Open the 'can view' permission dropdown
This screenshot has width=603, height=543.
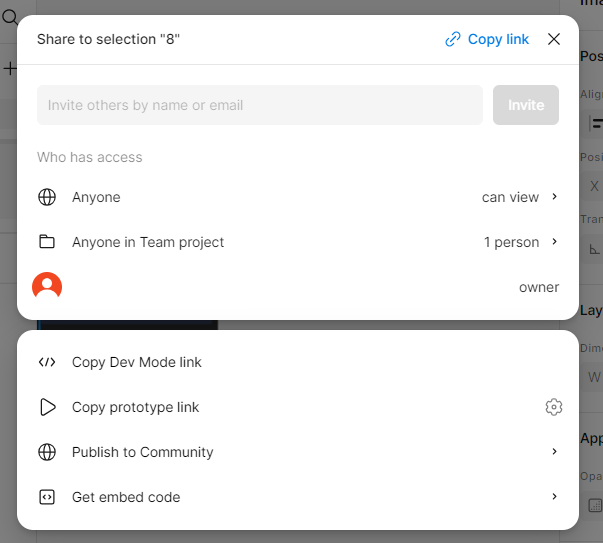click(x=520, y=197)
